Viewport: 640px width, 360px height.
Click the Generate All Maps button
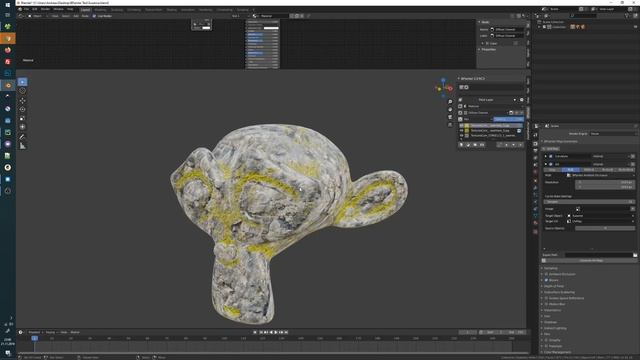[x=591, y=261]
